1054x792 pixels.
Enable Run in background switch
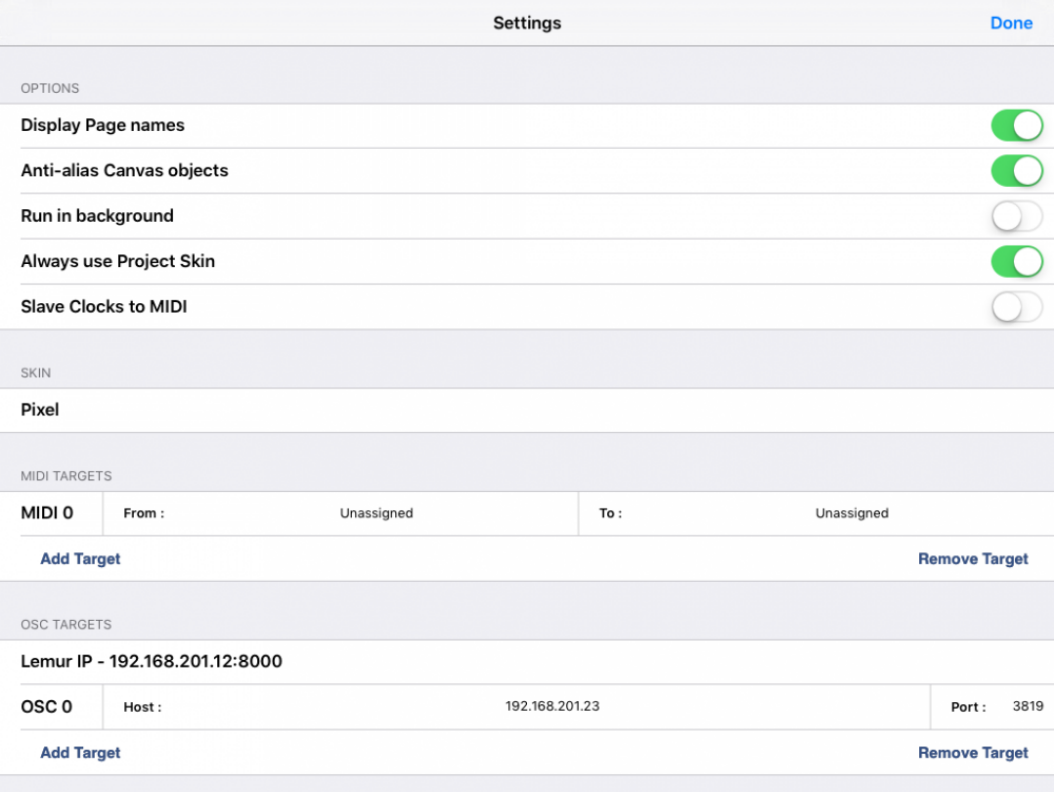(1016, 216)
